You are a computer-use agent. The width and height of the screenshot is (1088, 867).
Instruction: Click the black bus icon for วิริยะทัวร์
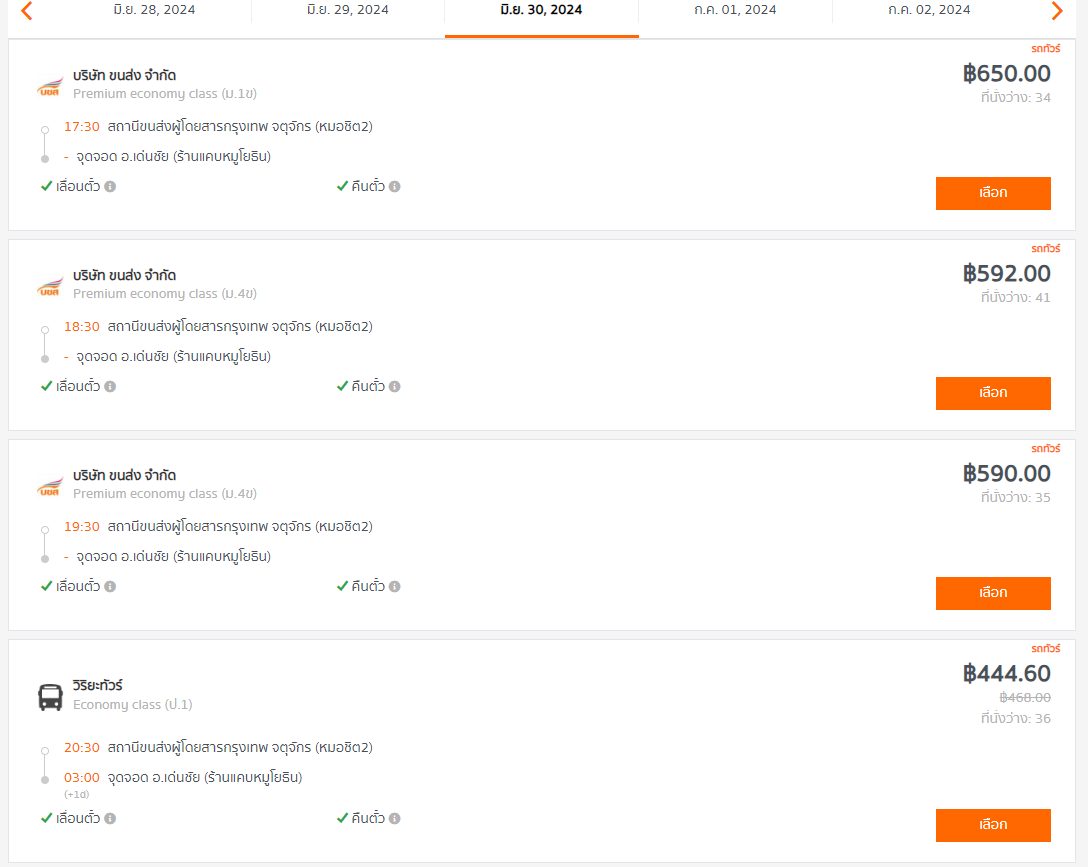tap(50, 697)
